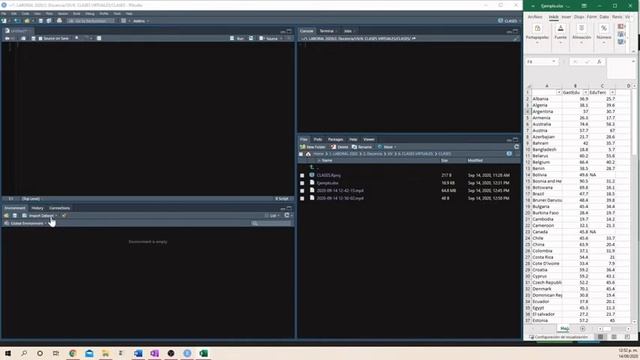Check the box for the Ejemplo.xlsx file

[302, 183]
